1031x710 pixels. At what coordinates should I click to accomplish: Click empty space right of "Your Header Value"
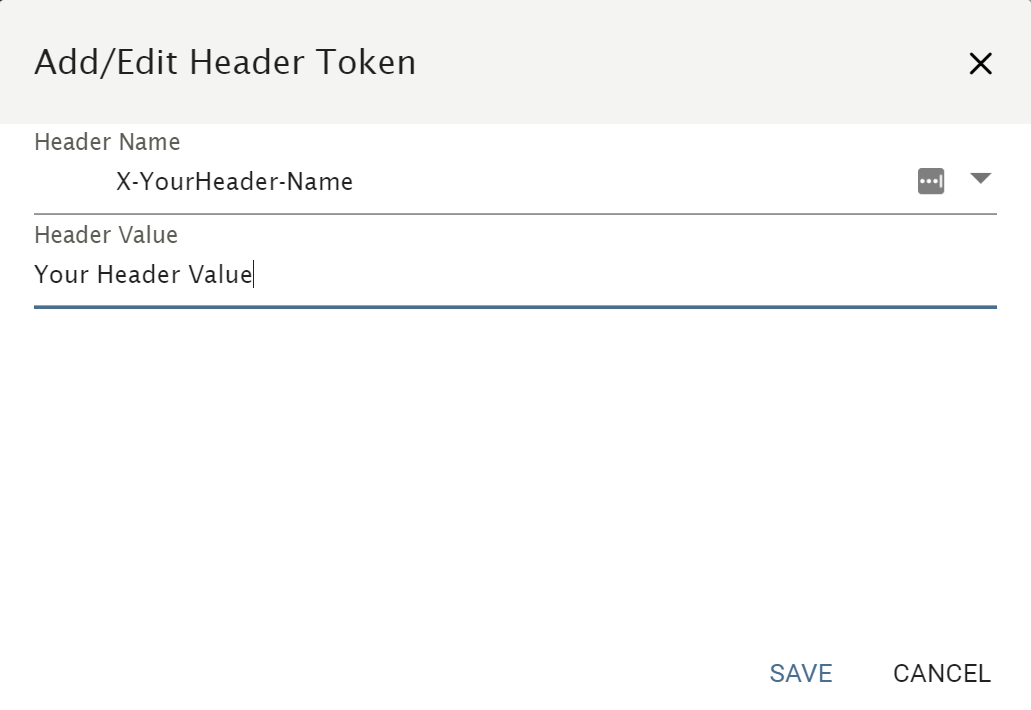pyautogui.click(x=620, y=274)
